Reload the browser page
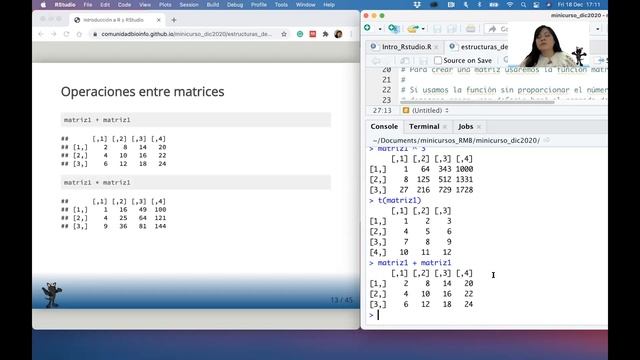Viewport: 640px width, 360px height. 67,34
